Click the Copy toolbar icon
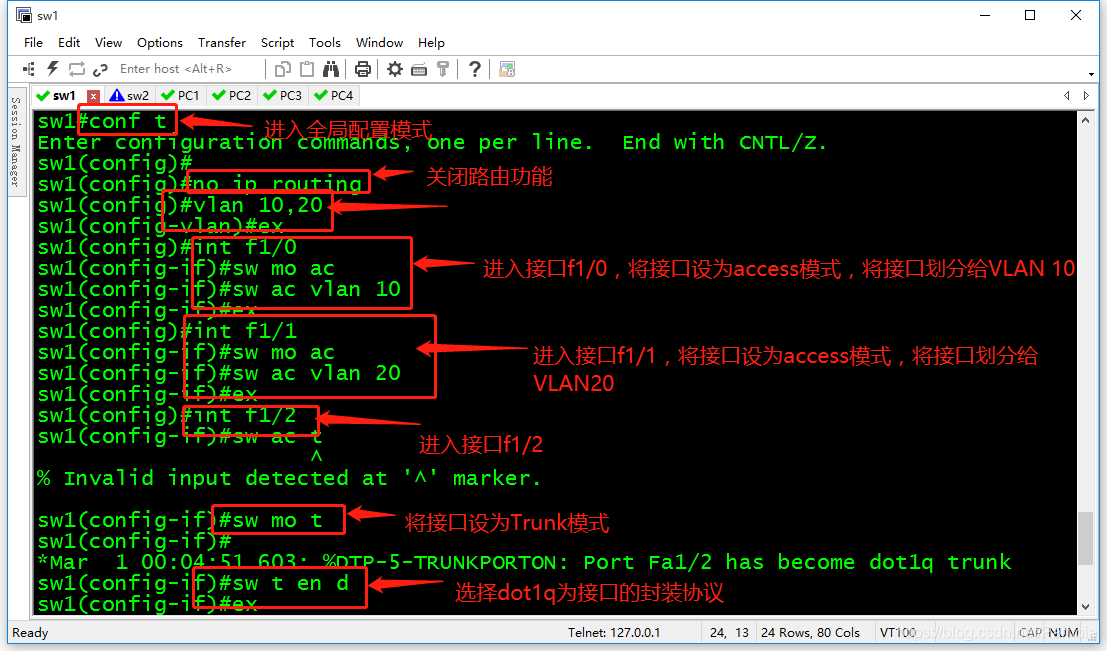Screen dimensions: 1107x651 tap(283, 68)
